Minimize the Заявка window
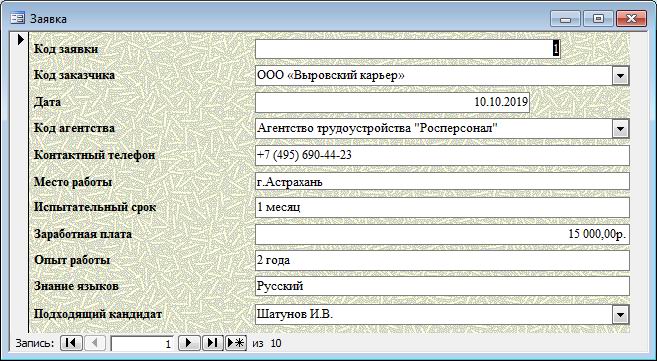The width and height of the screenshot is (657, 361). tap(565, 18)
